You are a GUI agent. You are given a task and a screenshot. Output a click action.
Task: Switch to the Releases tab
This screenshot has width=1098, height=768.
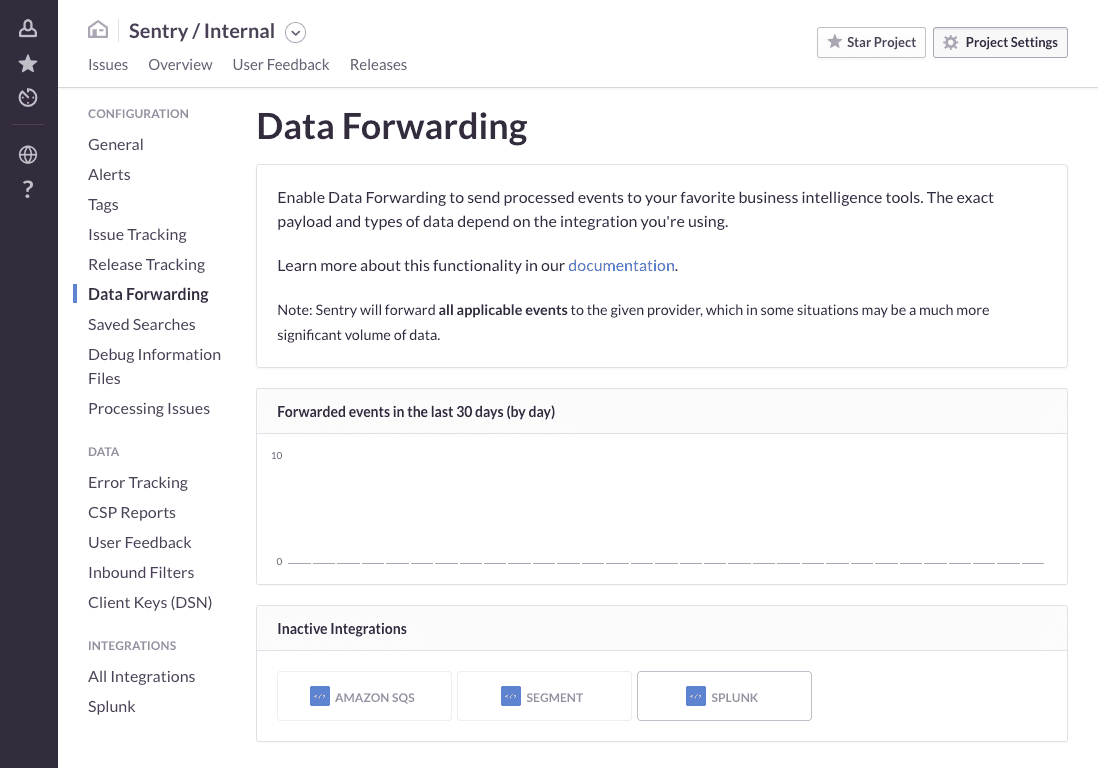pos(378,64)
